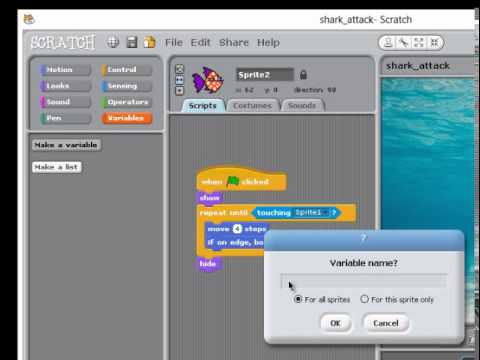This screenshot has height=360, width=480.
Task: Set rotation style to left-right flip
Action: coord(179,80)
